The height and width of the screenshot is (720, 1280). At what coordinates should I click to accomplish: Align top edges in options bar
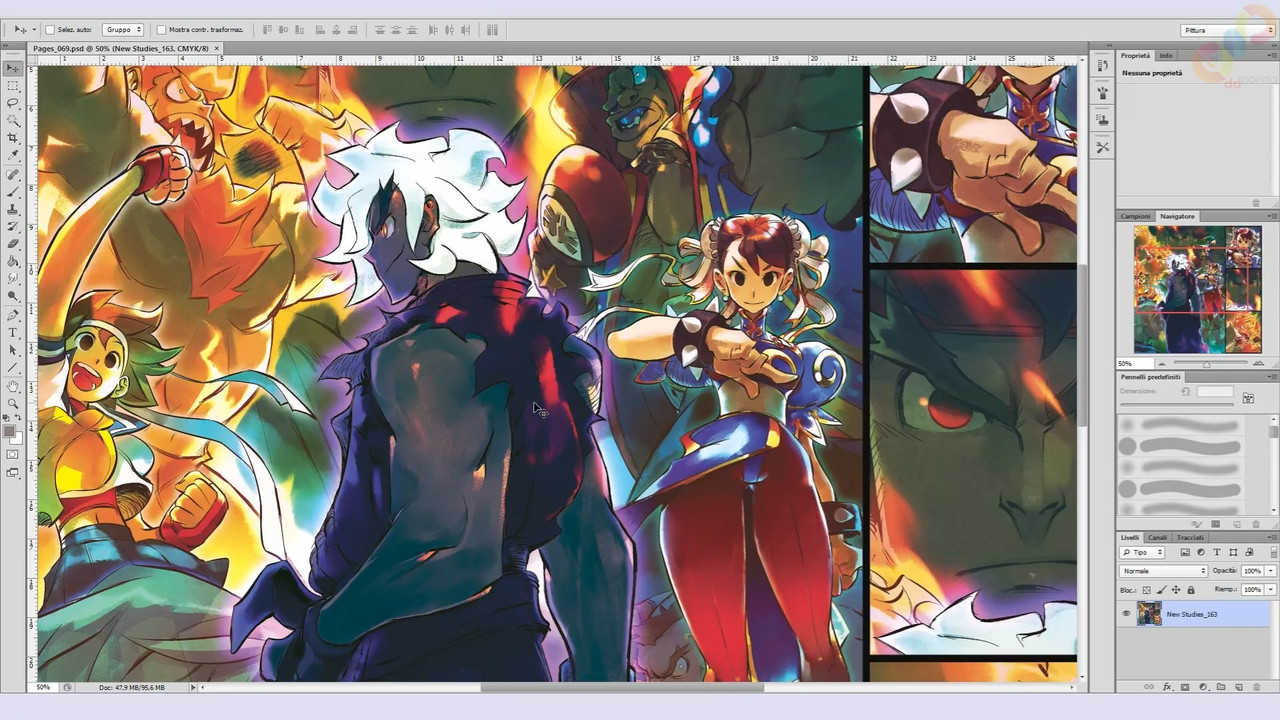tap(267, 30)
